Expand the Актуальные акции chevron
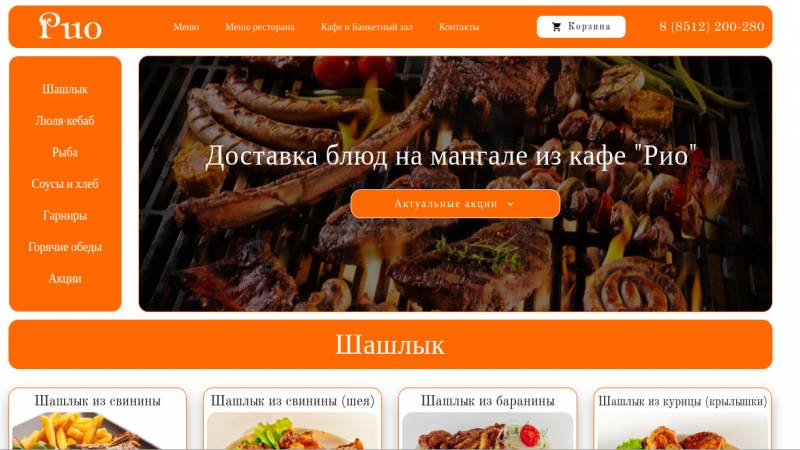The height and width of the screenshot is (450, 800). (x=510, y=204)
